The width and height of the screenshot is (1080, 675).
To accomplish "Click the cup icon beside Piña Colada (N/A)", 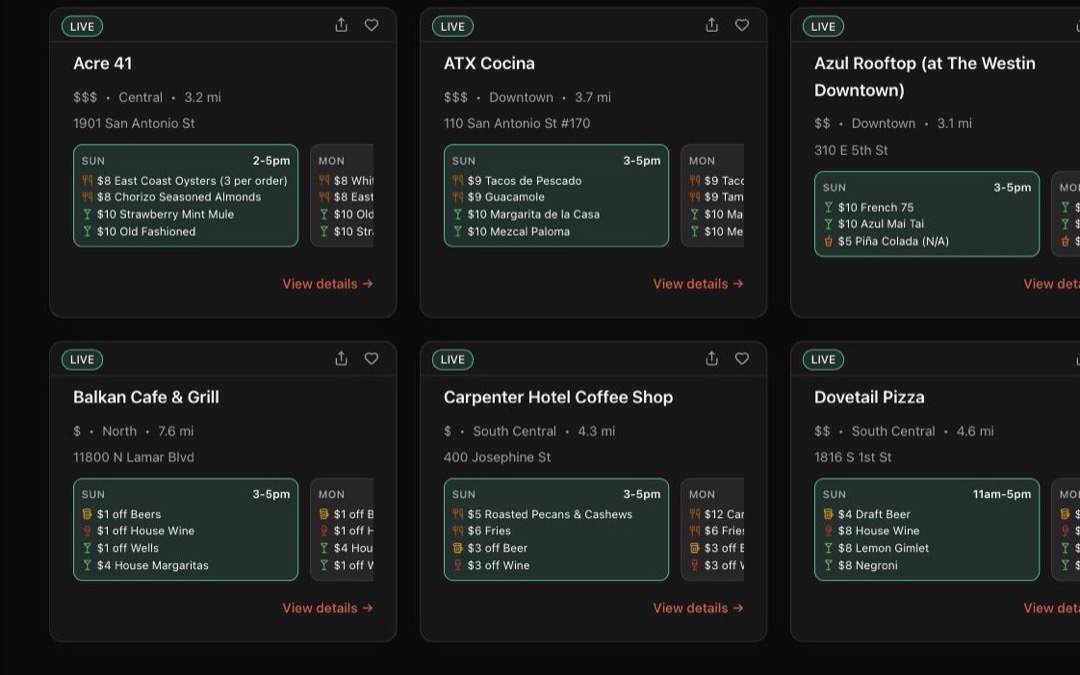I will (x=828, y=241).
